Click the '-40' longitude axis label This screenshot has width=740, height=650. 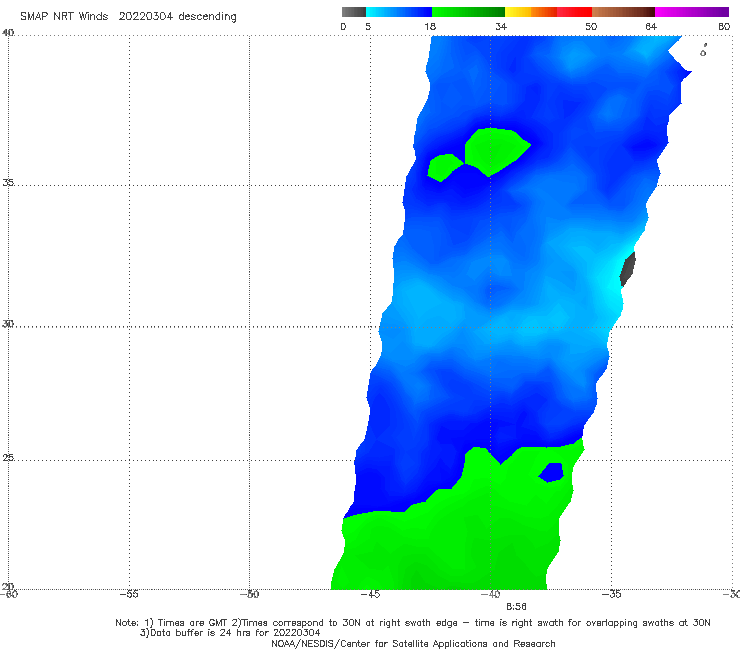(490, 594)
